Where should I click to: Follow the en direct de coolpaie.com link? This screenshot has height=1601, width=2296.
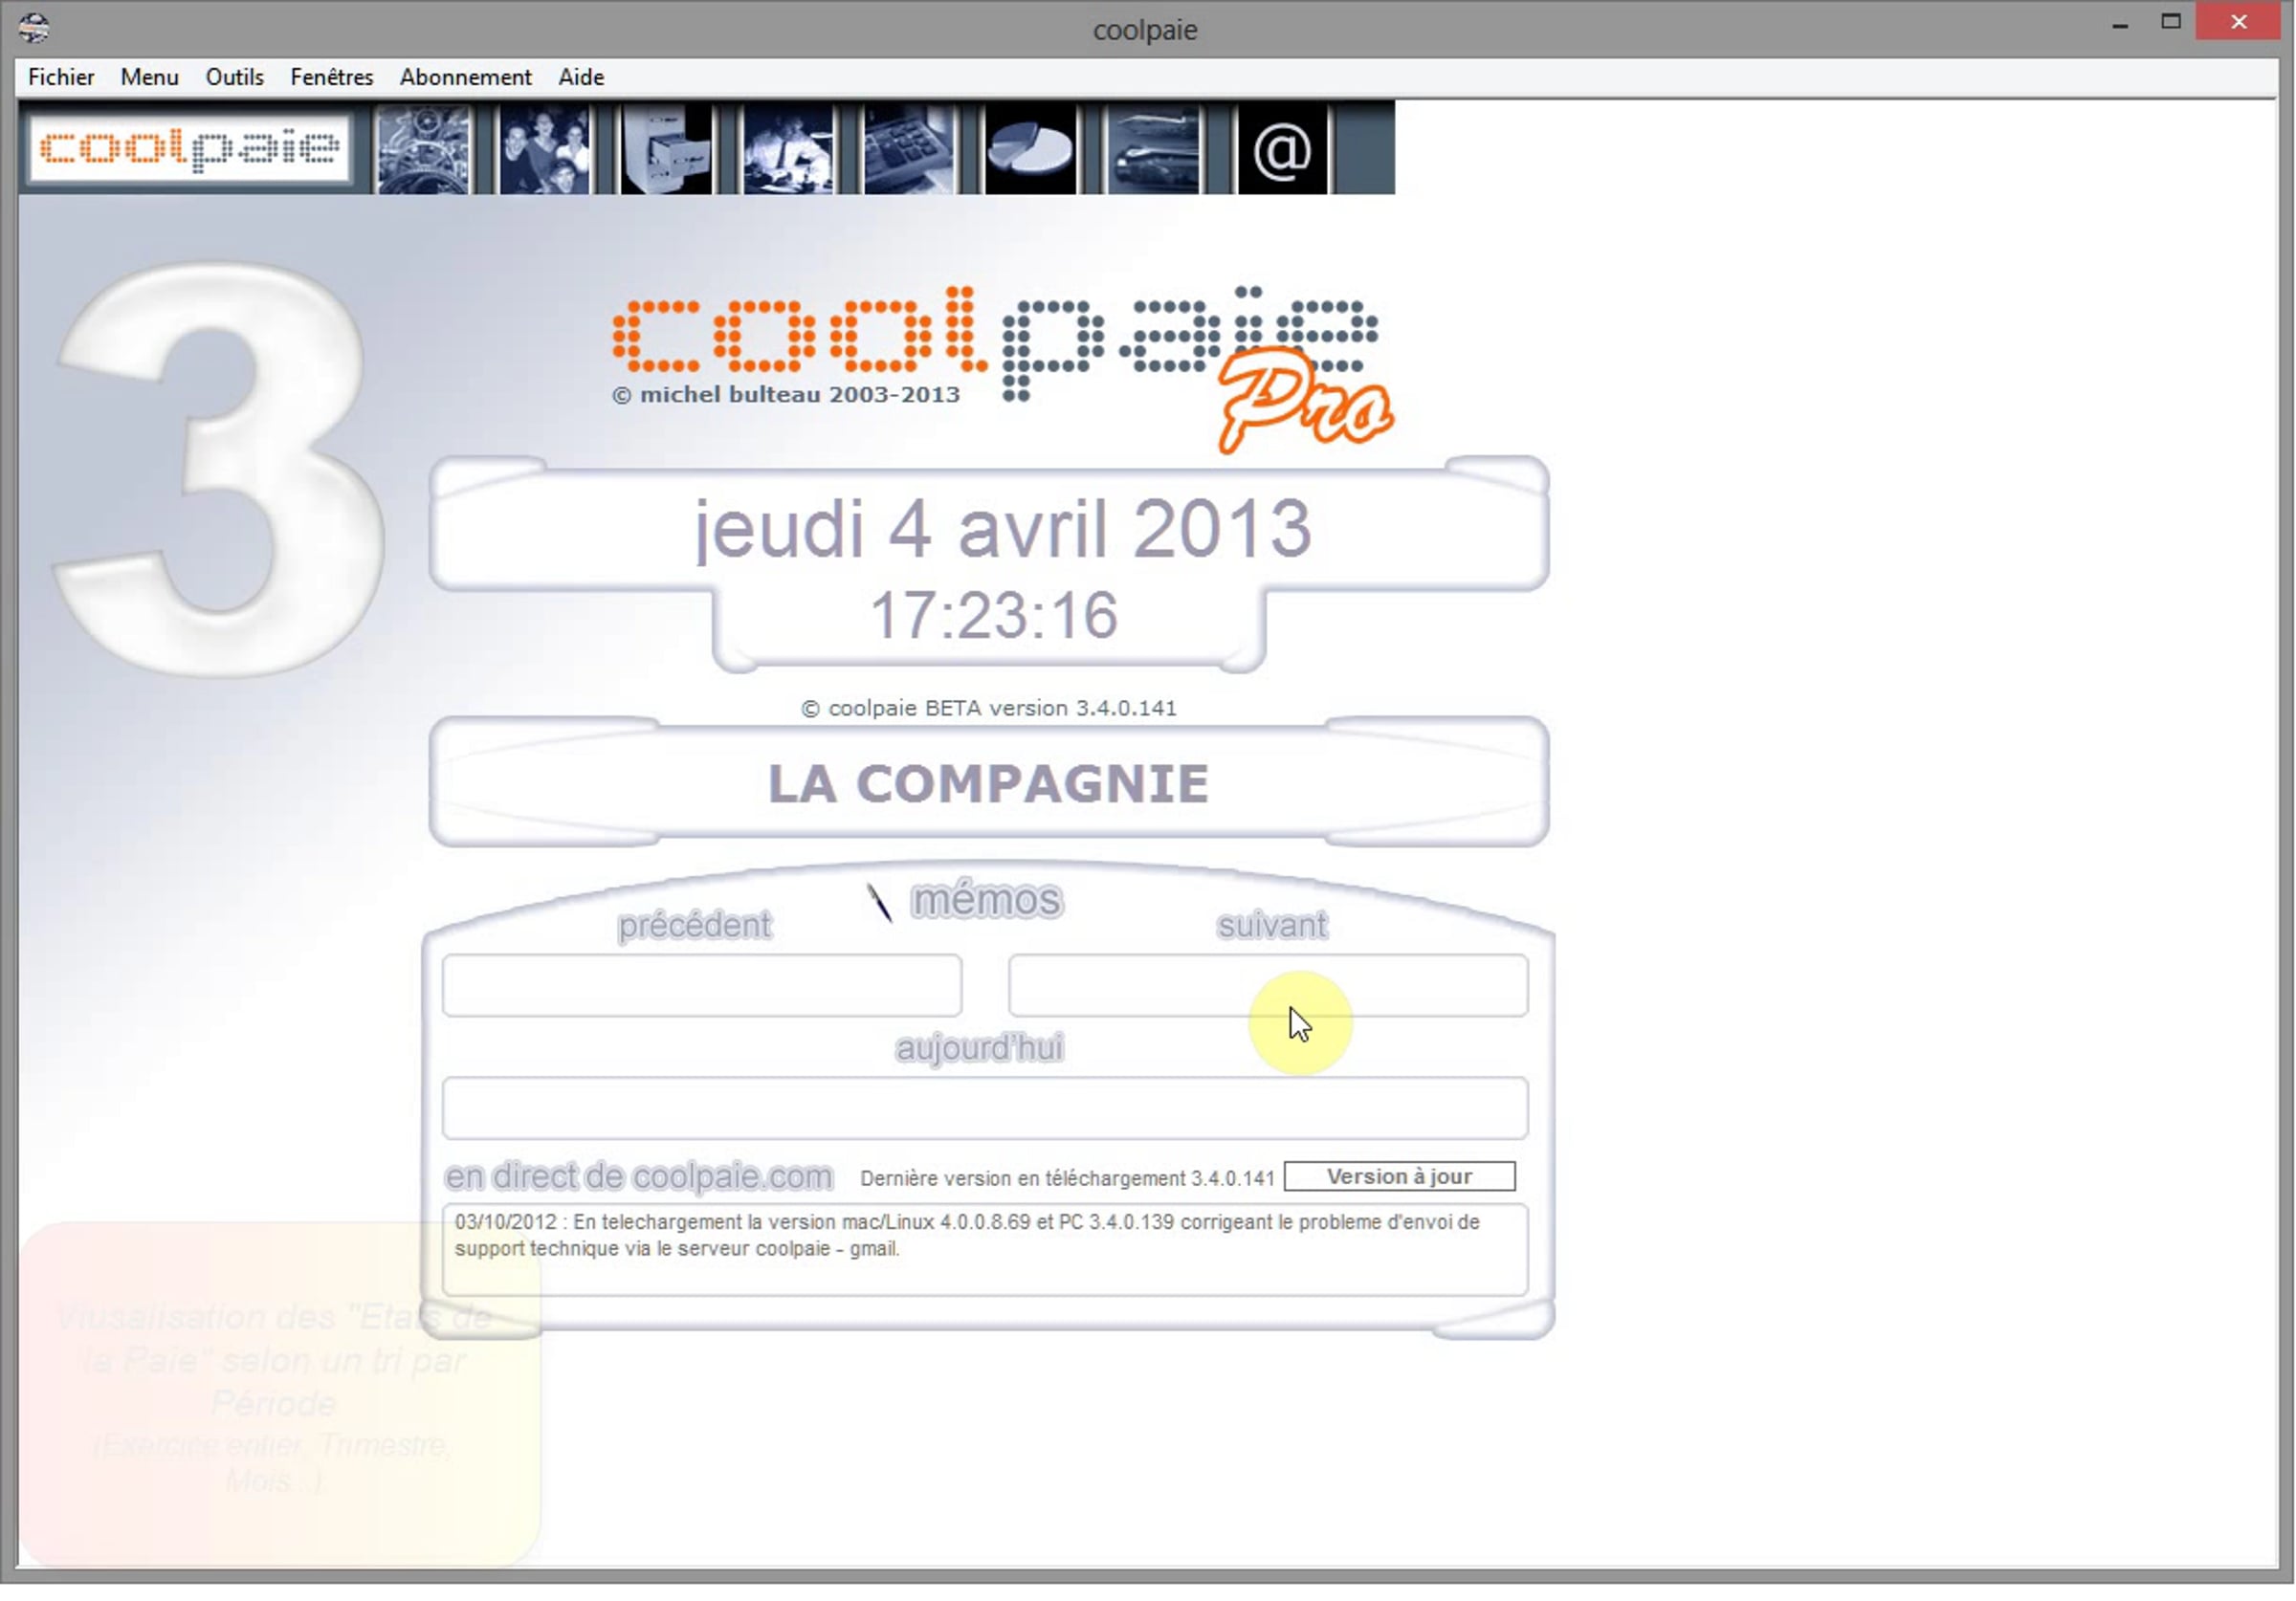tap(639, 1177)
